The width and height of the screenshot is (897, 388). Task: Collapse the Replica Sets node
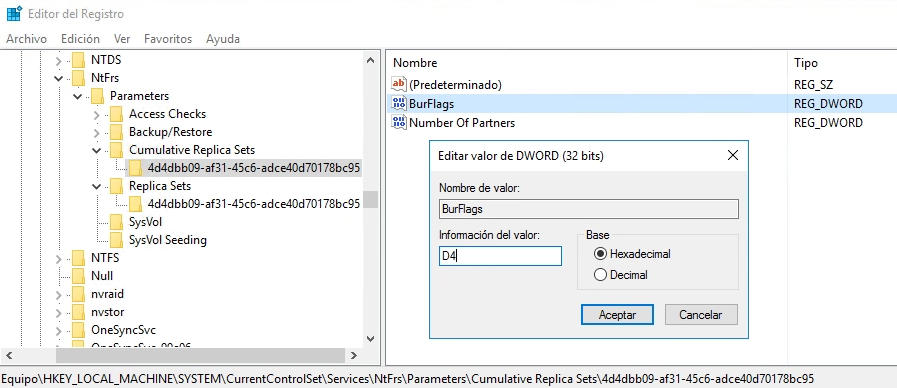(97, 186)
